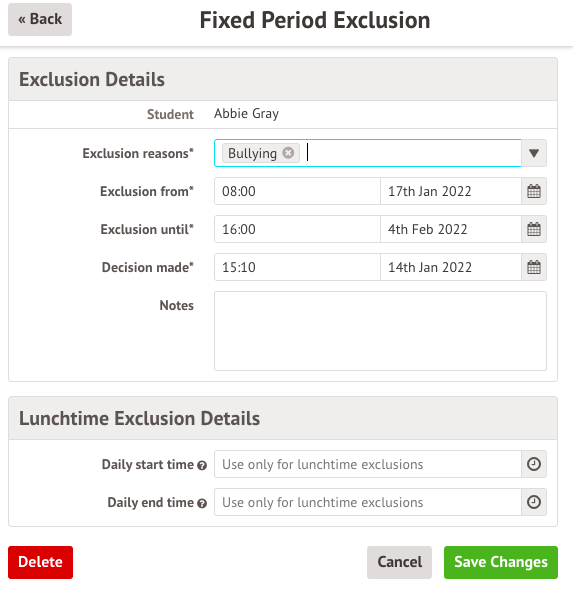Edit the Decision made time 15:10
Viewport: 573px width, 594px height.
pos(297,267)
